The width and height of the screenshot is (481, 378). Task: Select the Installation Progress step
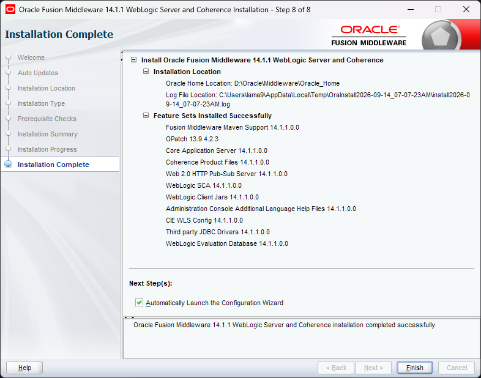click(47, 149)
